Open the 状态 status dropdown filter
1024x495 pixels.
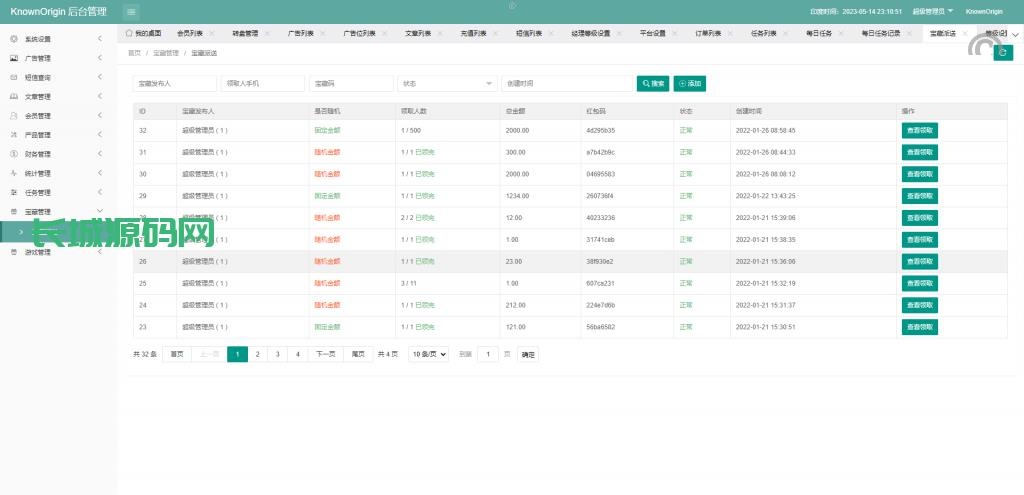pyautogui.click(x=446, y=84)
